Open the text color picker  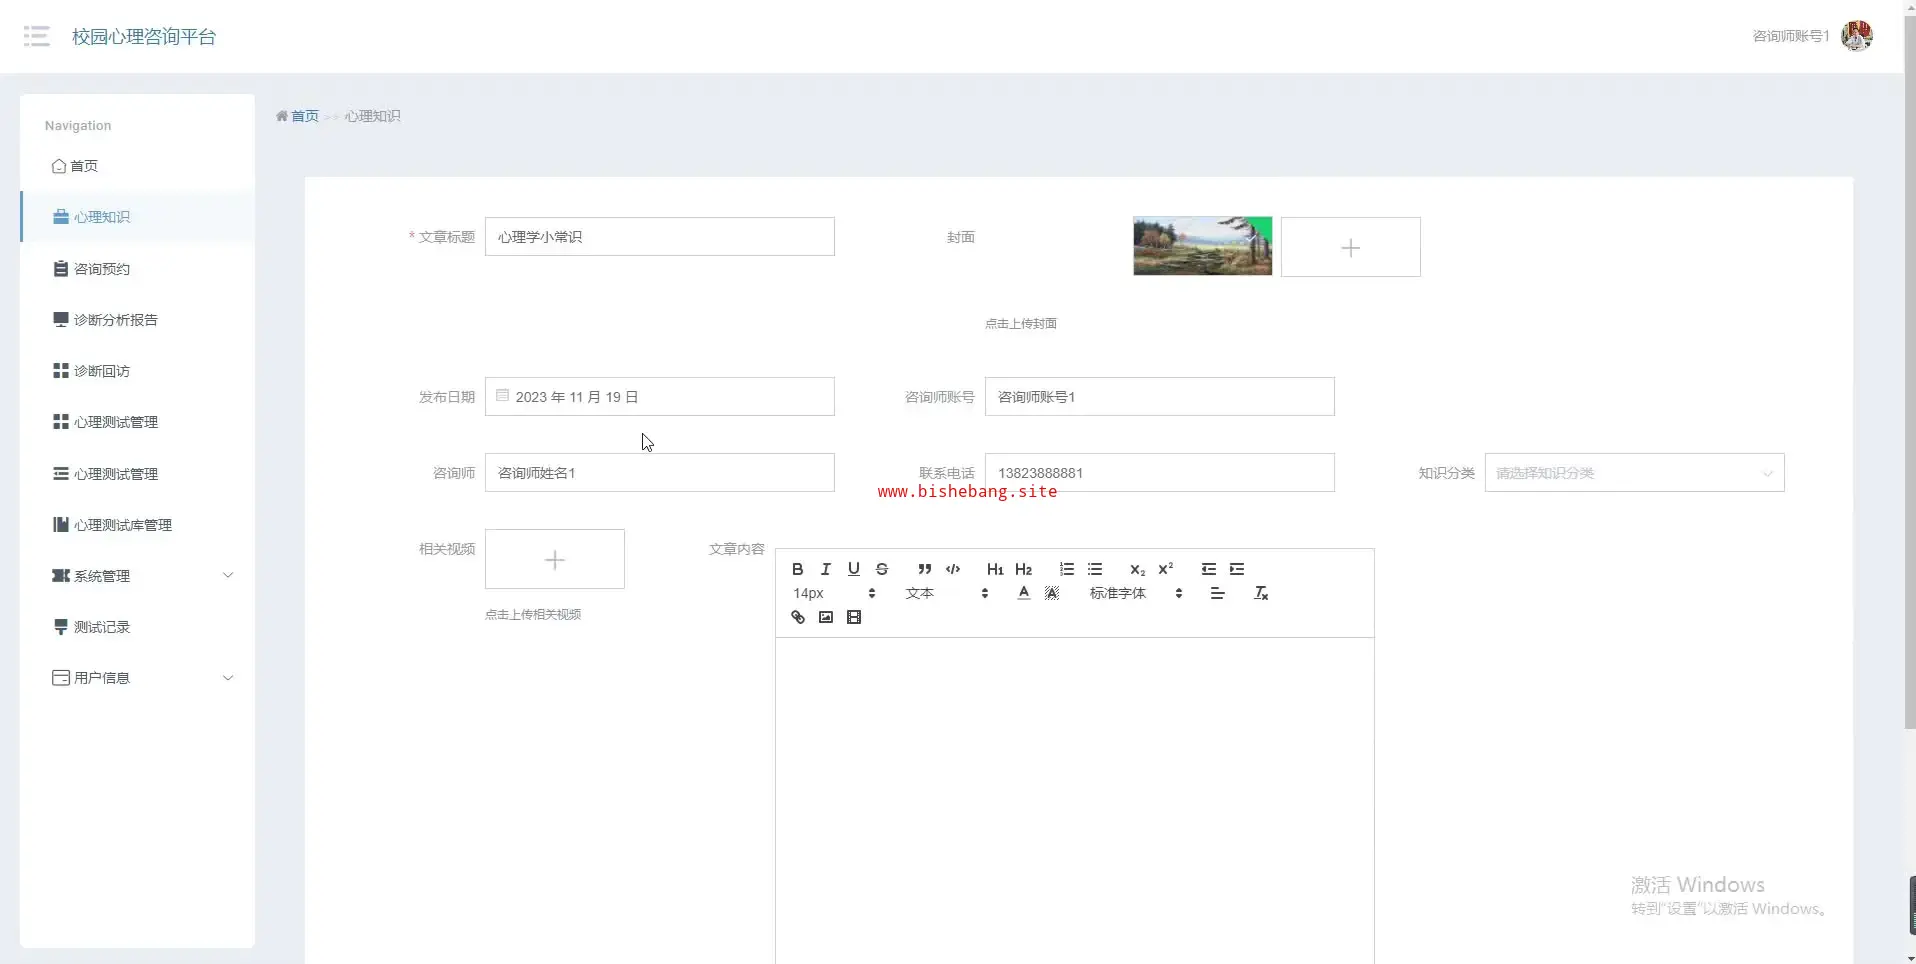tap(1023, 594)
